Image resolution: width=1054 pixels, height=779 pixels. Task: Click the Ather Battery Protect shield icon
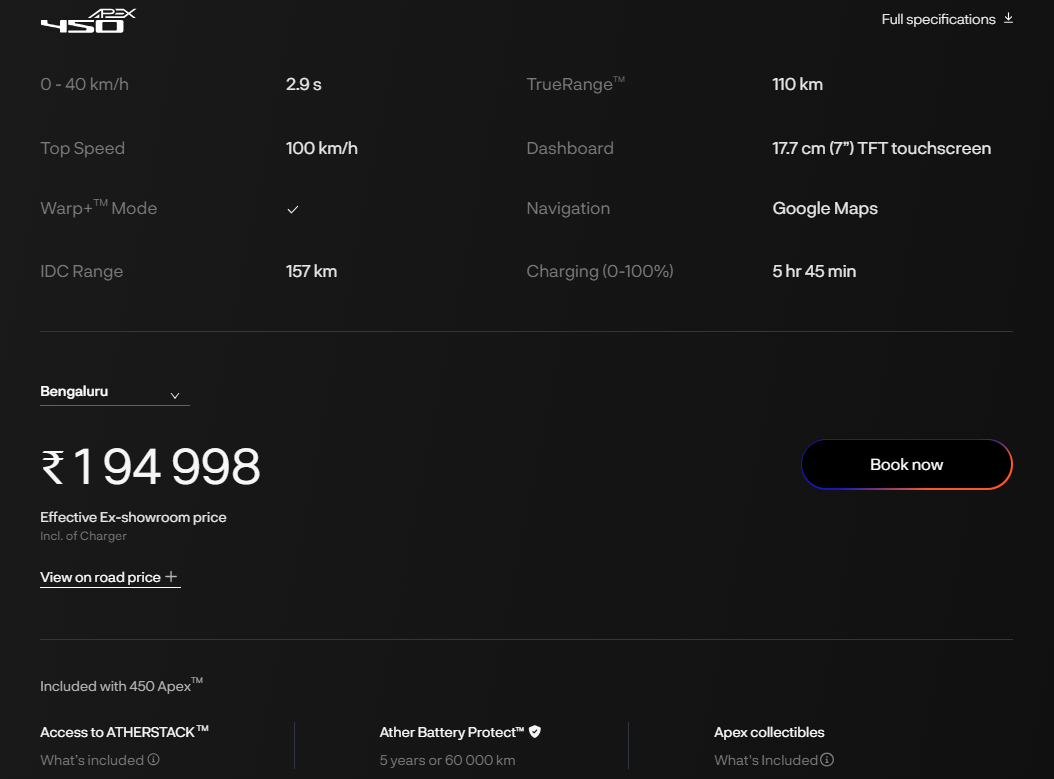pyautogui.click(x=535, y=731)
